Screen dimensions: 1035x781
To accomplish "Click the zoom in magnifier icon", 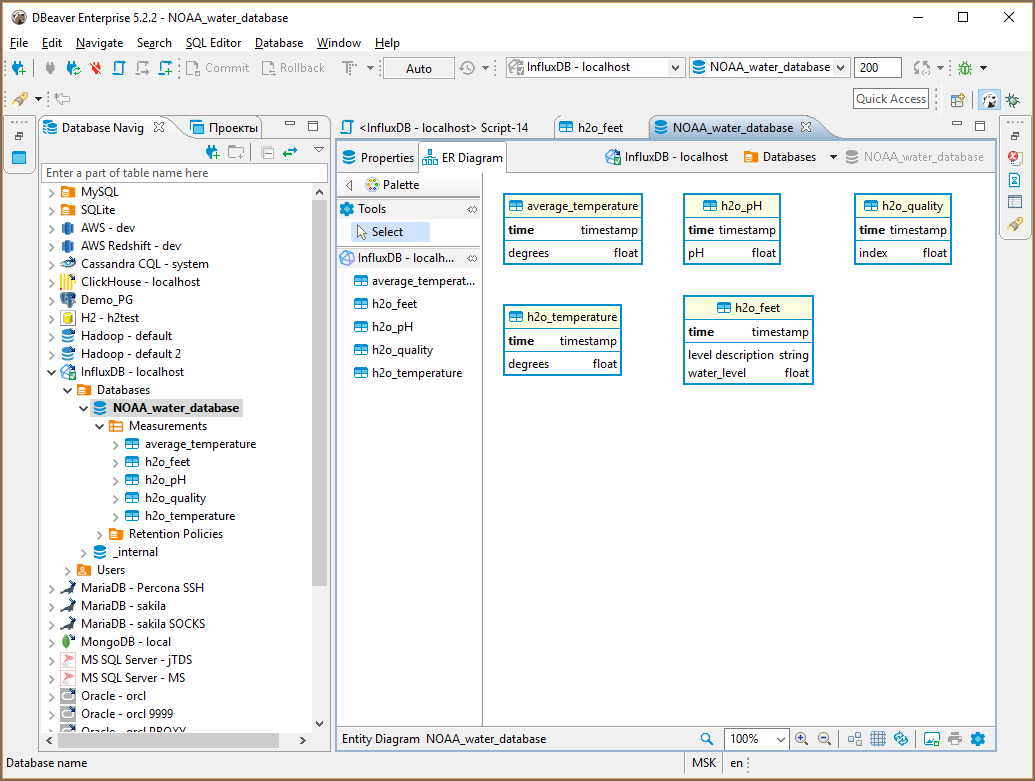I will pos(801,739).
